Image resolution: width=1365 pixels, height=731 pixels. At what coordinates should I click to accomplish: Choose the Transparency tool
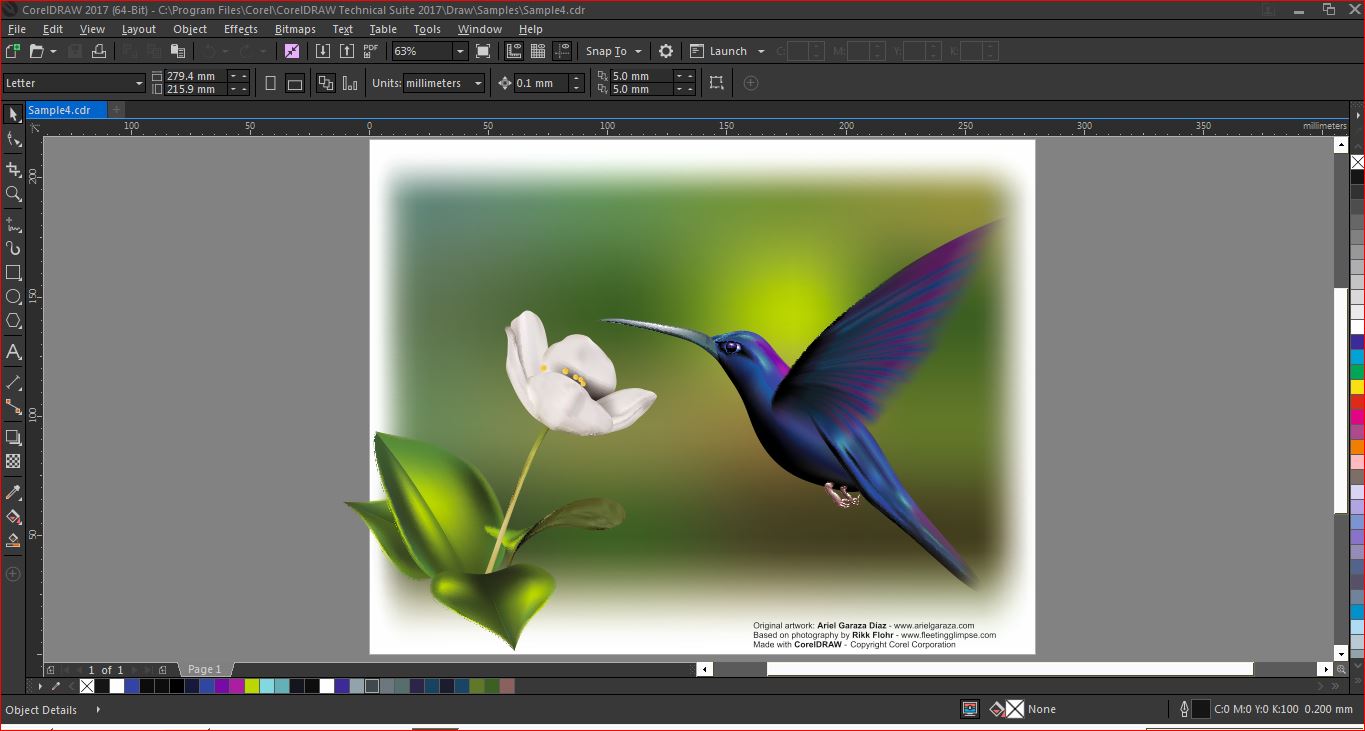(x=13, y=462)
